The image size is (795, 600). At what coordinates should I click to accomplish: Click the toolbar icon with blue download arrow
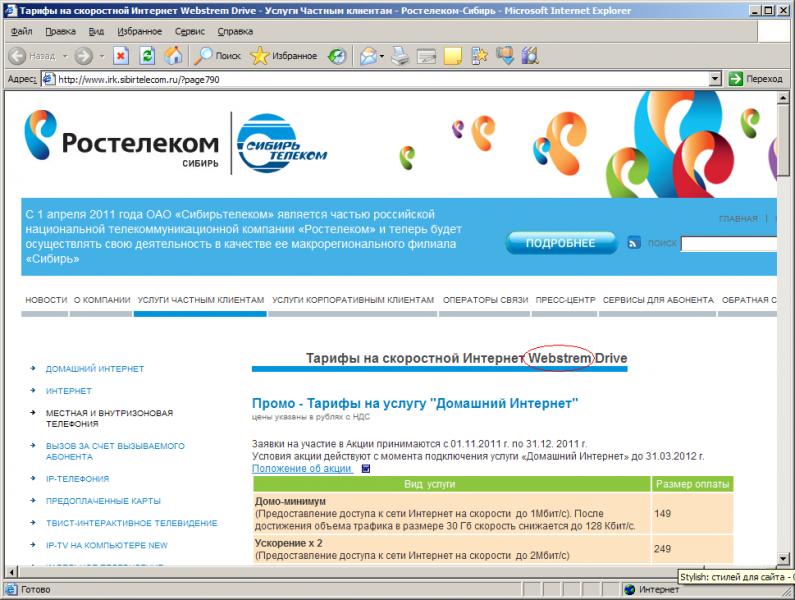tap(505, 56)
